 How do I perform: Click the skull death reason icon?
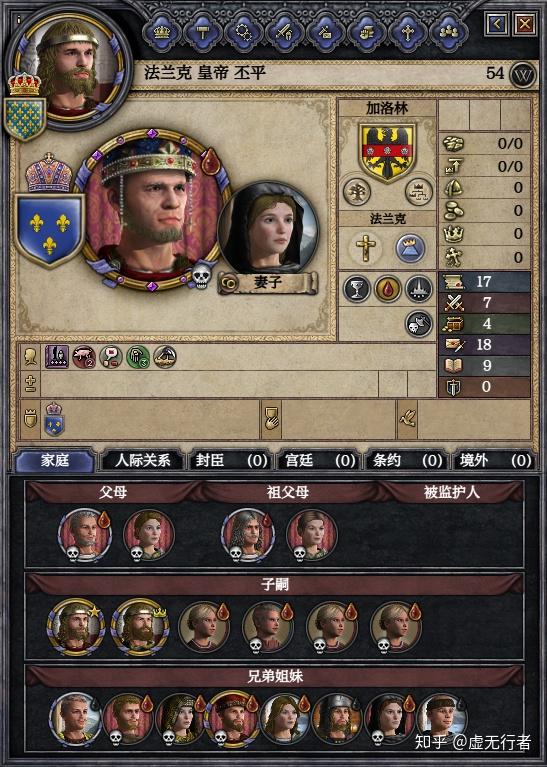coord(419,324)
